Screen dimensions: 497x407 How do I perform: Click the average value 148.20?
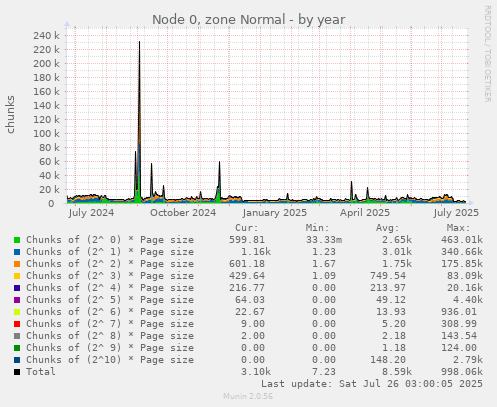pos(388,360)
